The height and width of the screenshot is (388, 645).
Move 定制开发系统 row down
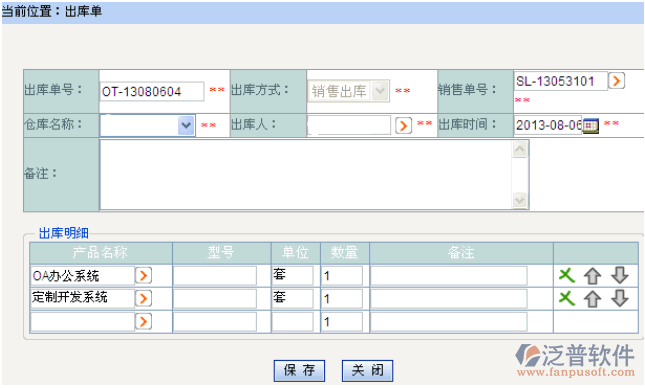tap(619, 298)
